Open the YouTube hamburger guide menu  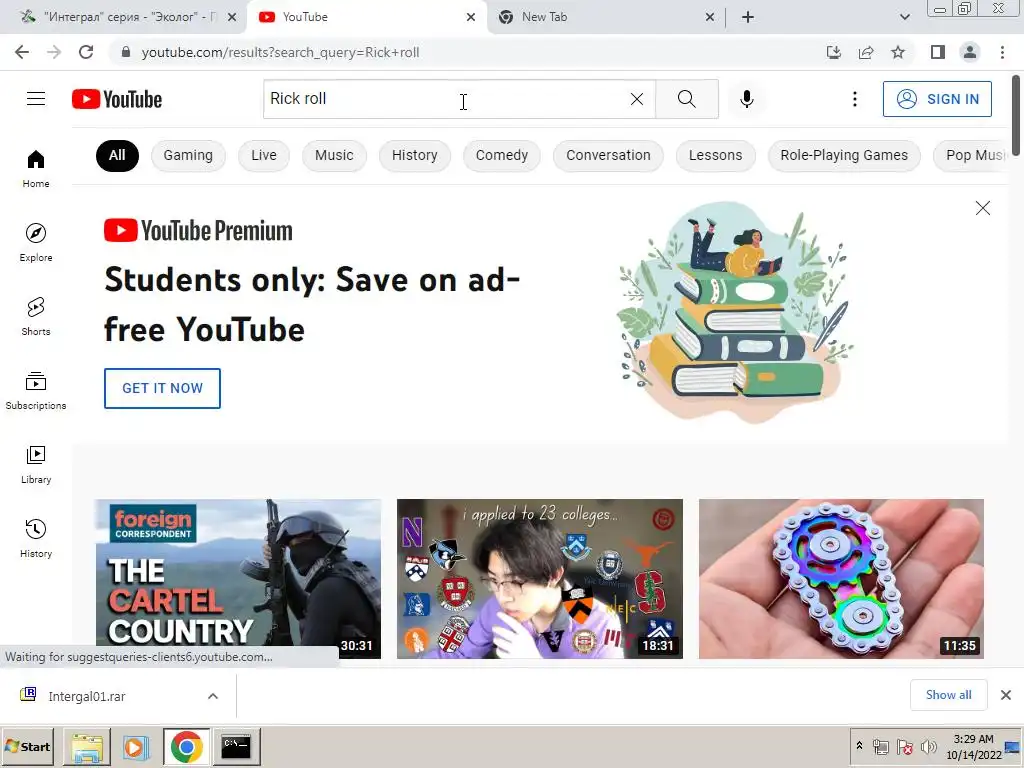click(36, 99)
